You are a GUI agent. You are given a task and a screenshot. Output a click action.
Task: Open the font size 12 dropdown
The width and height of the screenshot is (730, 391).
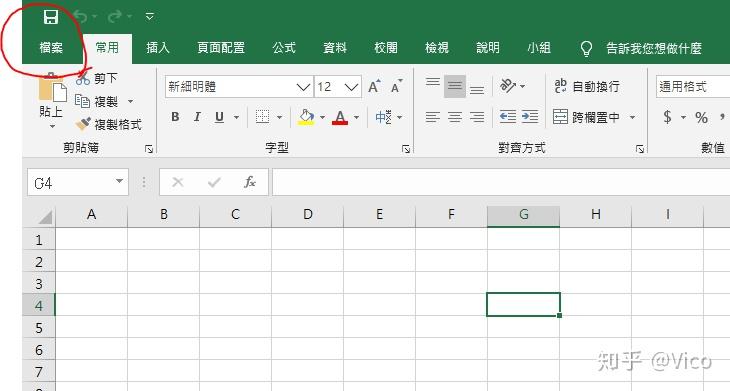(x=351, y=87)
